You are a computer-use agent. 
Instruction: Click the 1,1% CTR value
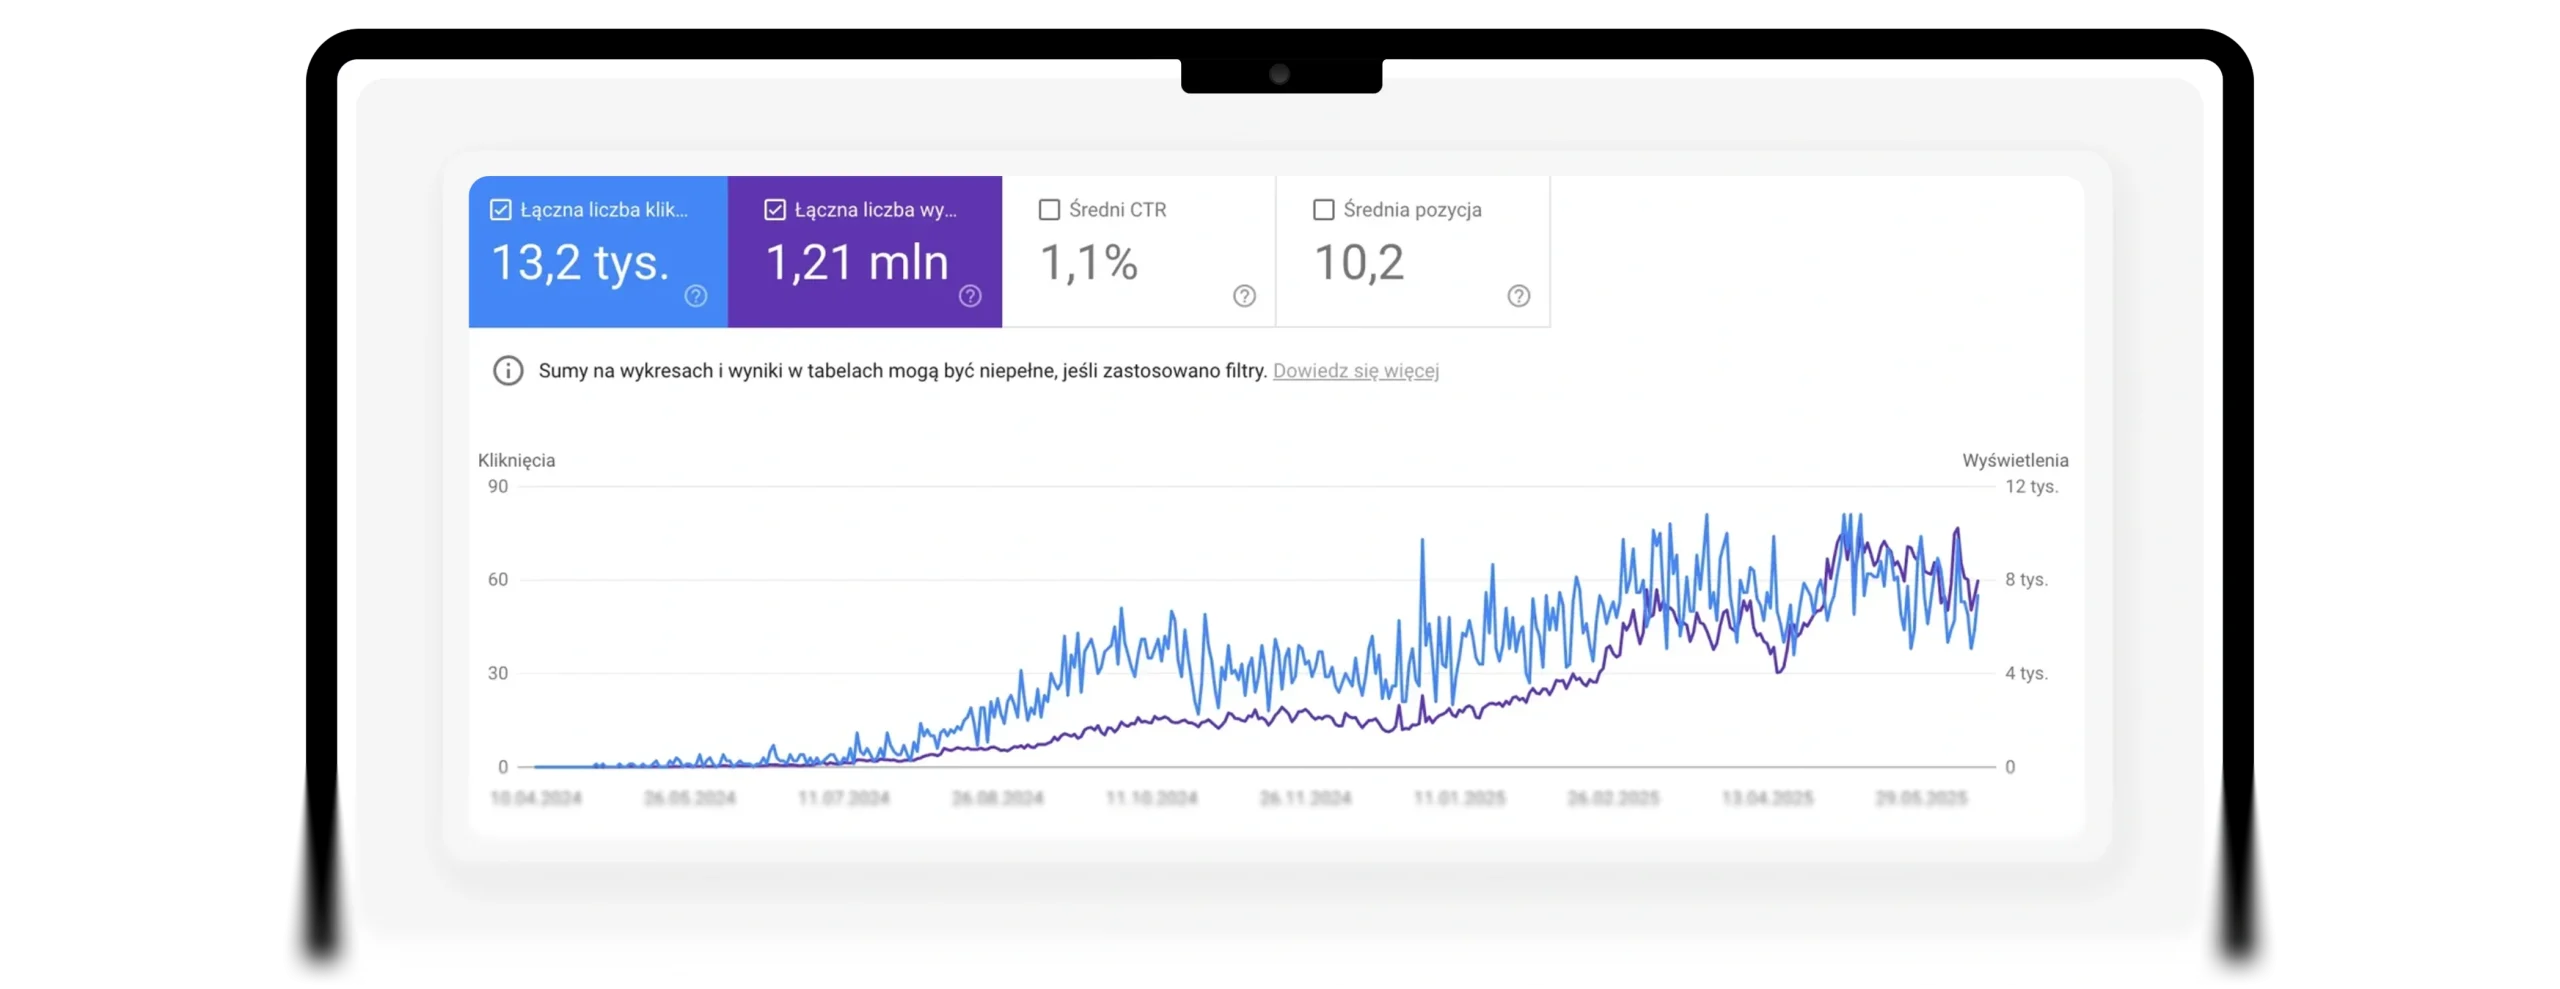(1089, 263)
